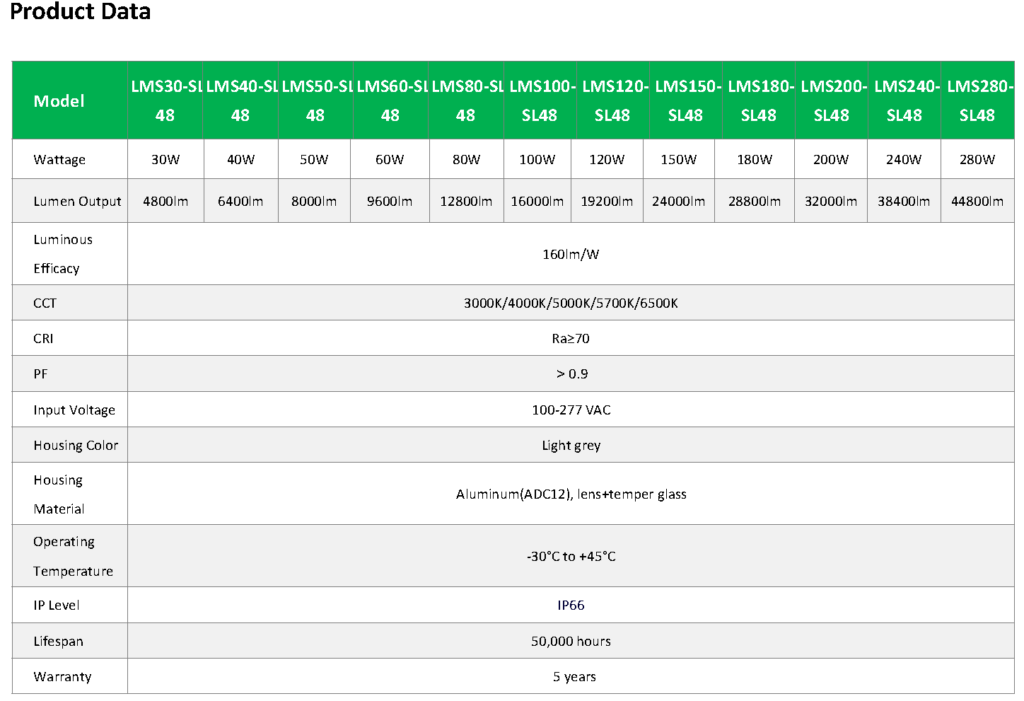Select the Lumen Output row label

tap(77, 201)
